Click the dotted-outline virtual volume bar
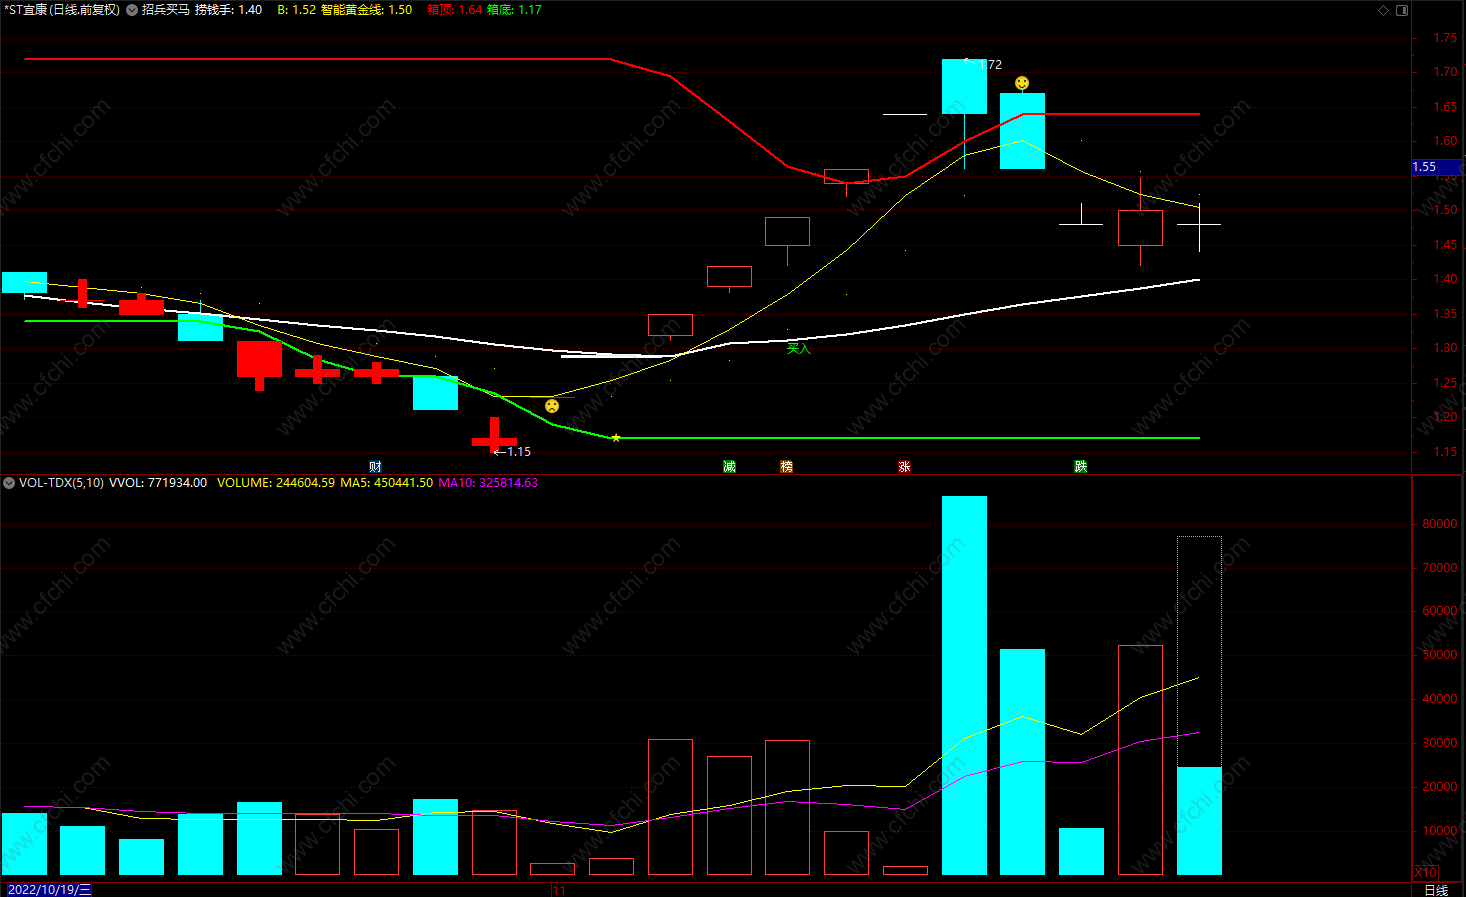The width and height of the screenshot is (1466, 897). coord(1199,652)
